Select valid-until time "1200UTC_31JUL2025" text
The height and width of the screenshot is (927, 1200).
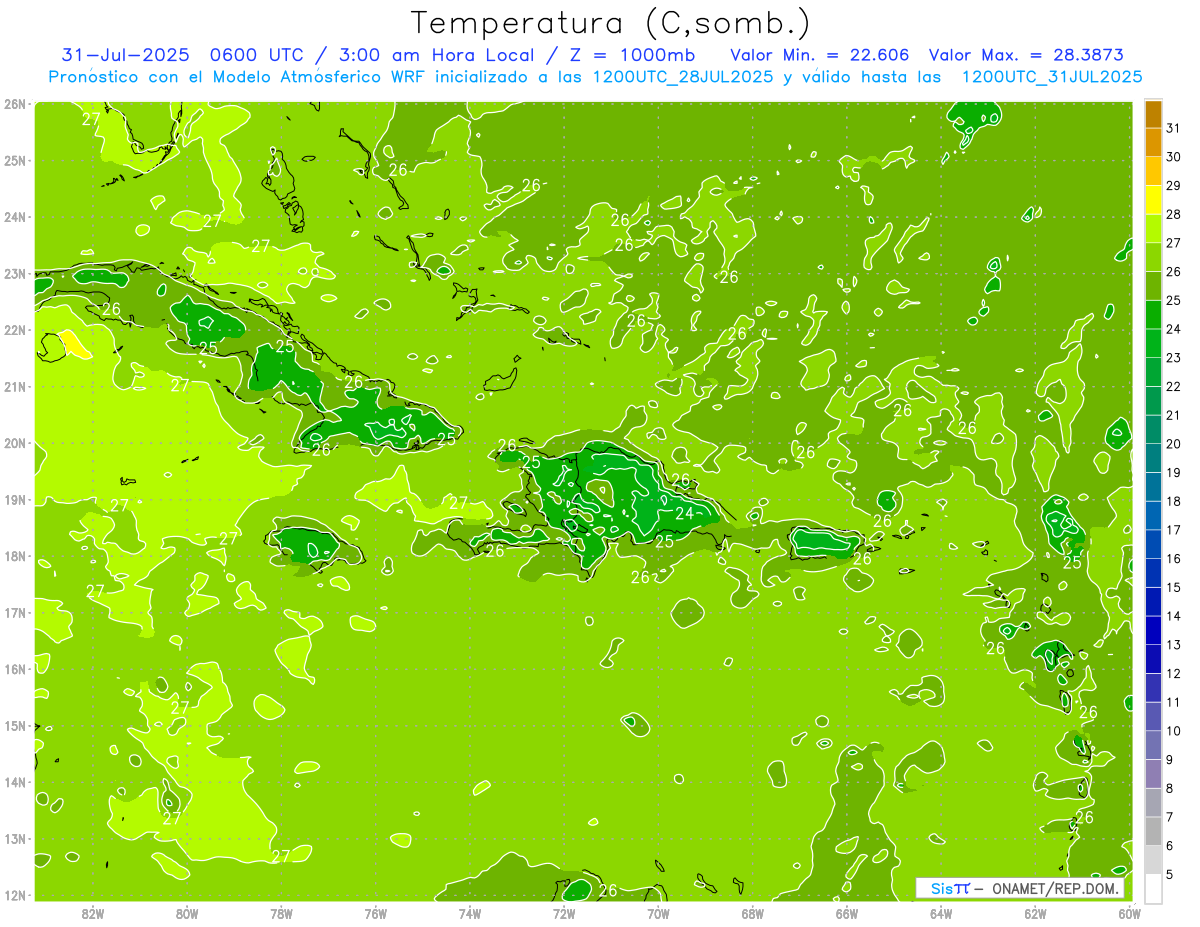[1052, 77]
